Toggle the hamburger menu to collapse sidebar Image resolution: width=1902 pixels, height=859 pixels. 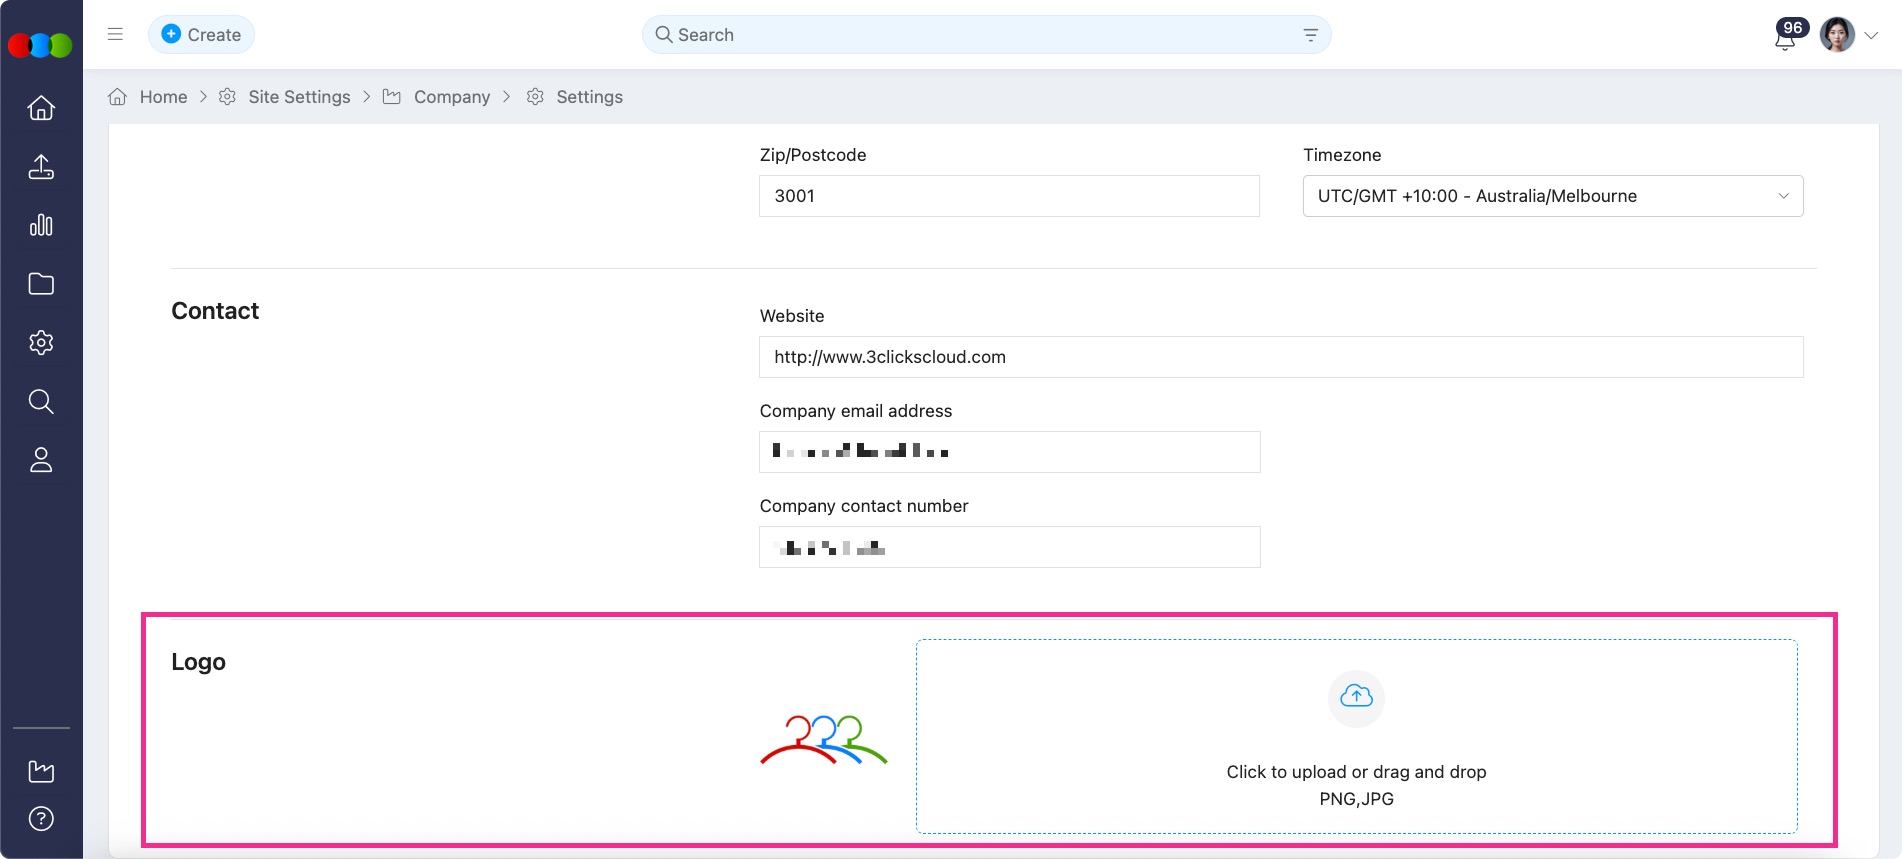tap(115, 35)
